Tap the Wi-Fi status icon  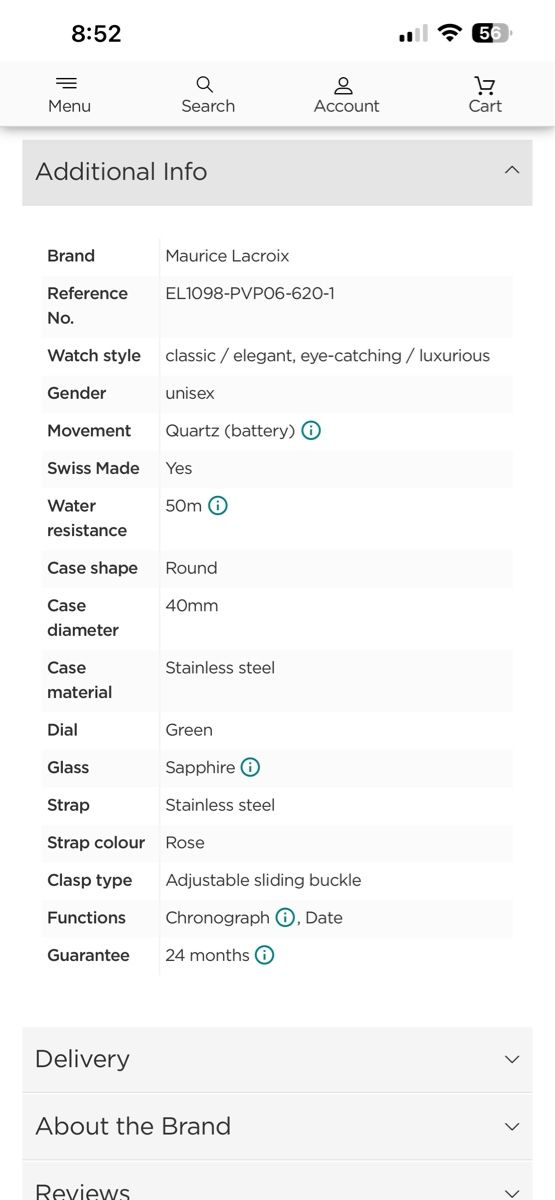pyautogui.click(x=450, y=33)
